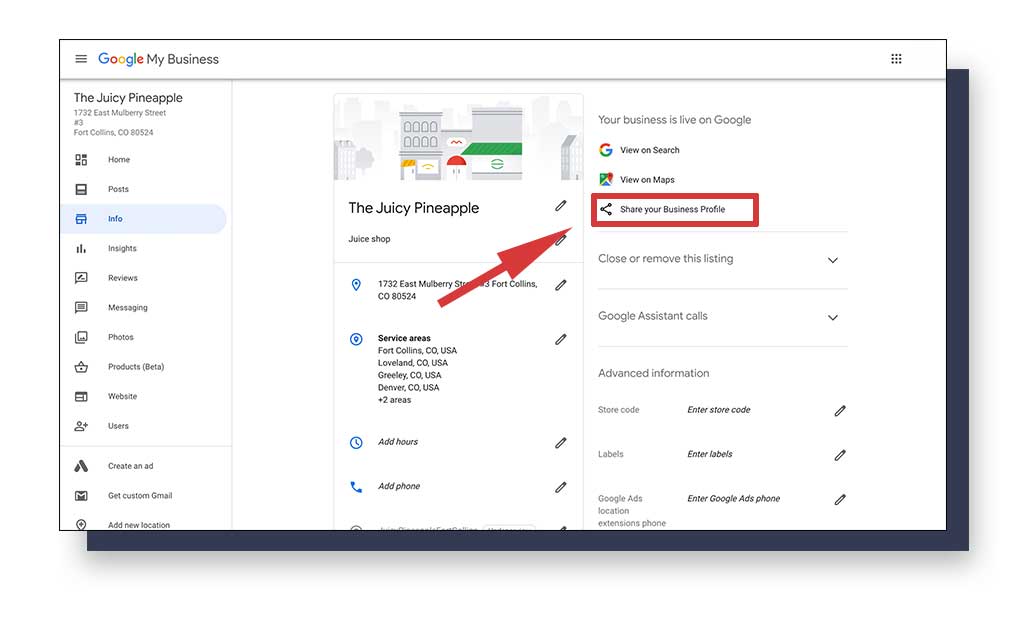Click the Home dashboard icon
Image resolution: width=1024 pixels, height=619 pixels.
pos(81,159)
